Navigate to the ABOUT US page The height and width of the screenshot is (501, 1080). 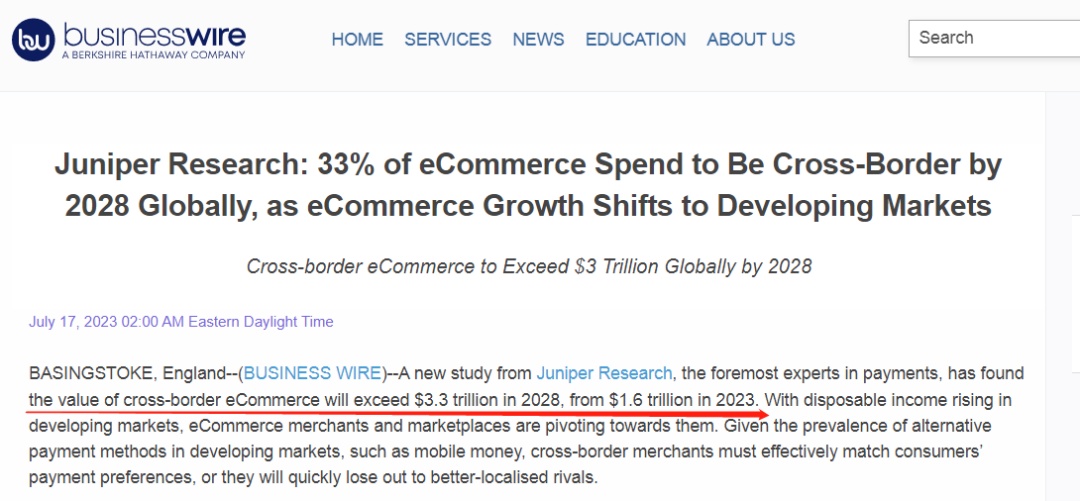tap(751, 40)
